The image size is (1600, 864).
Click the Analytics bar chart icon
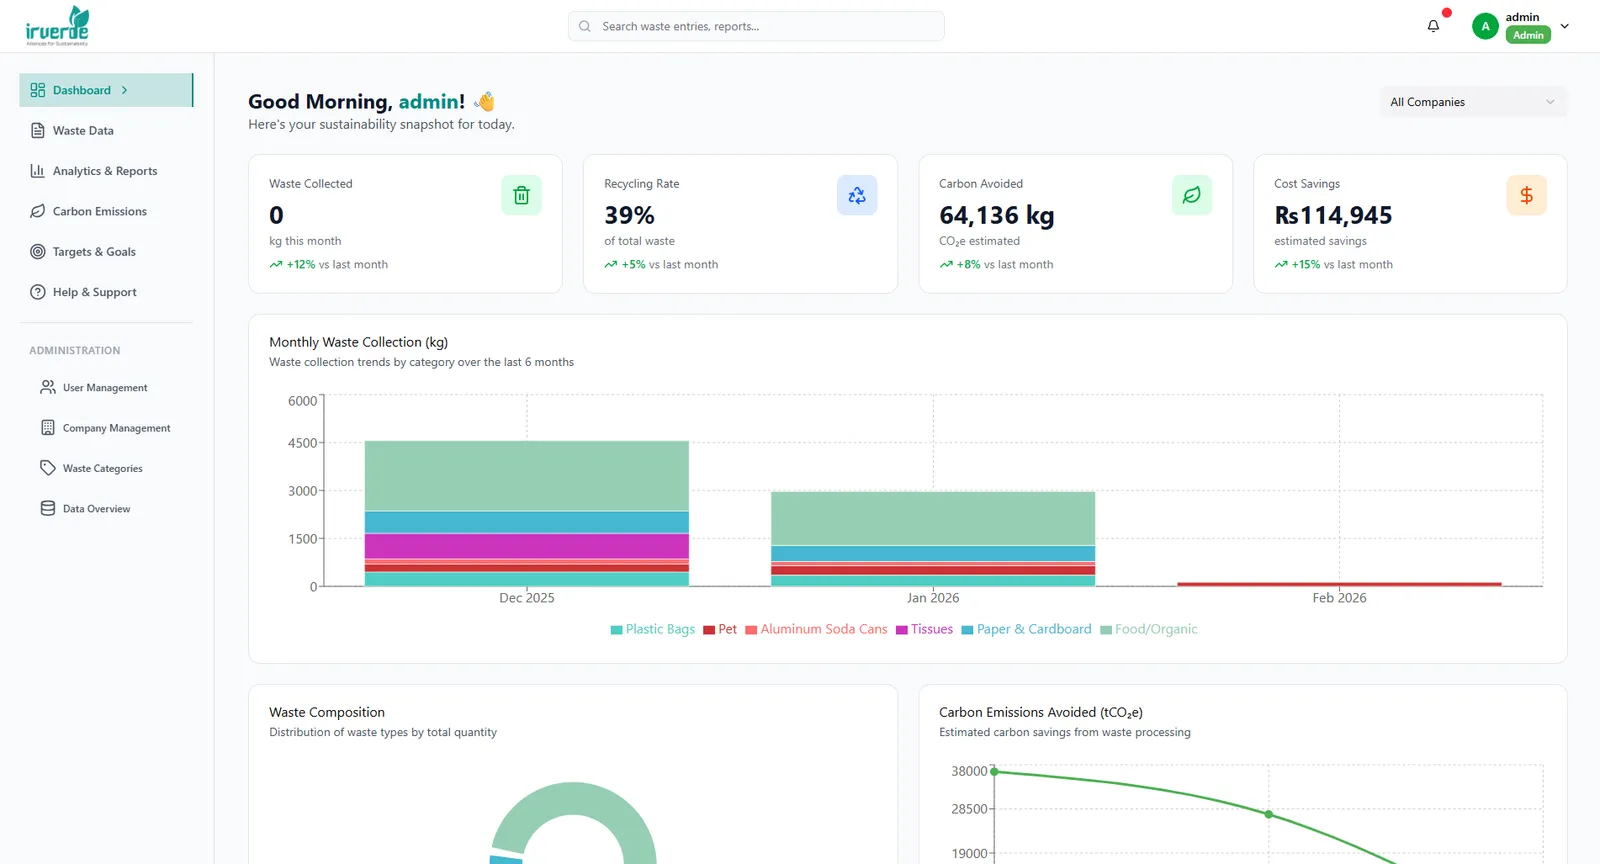coord(38,171)
